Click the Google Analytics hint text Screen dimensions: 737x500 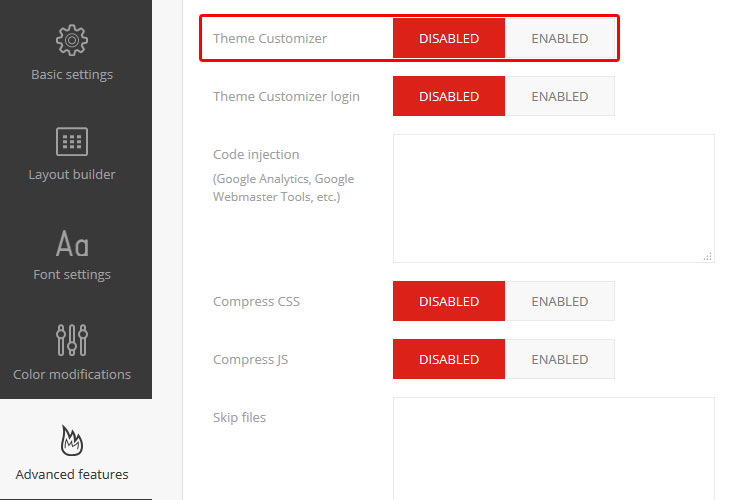point(283,188)
